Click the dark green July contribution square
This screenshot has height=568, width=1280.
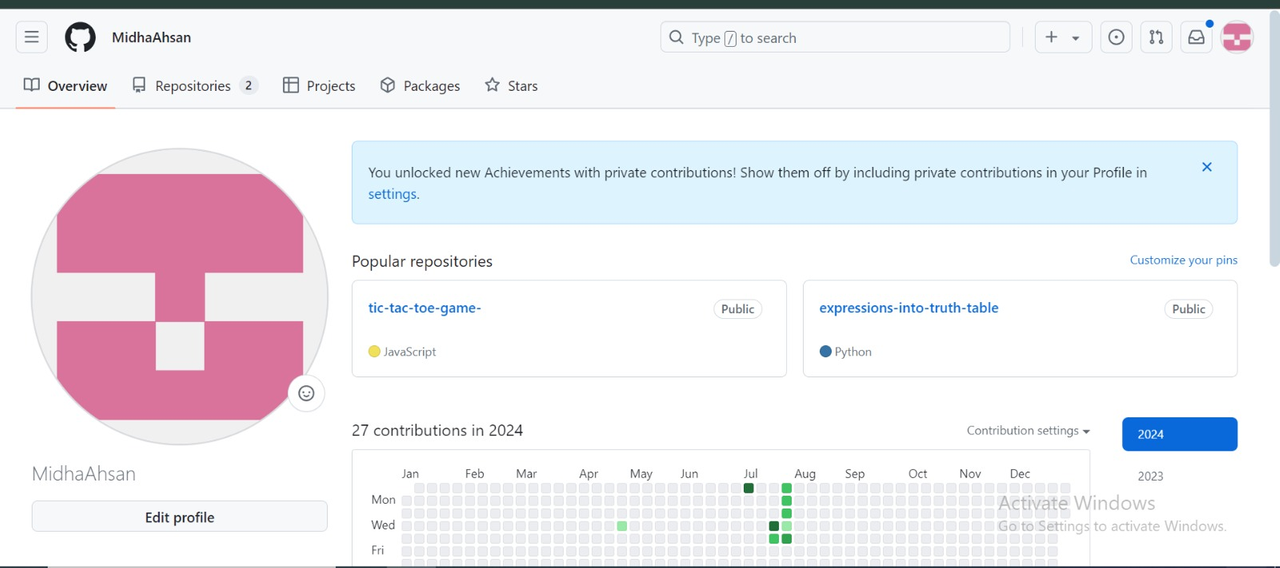pos(749,488)
